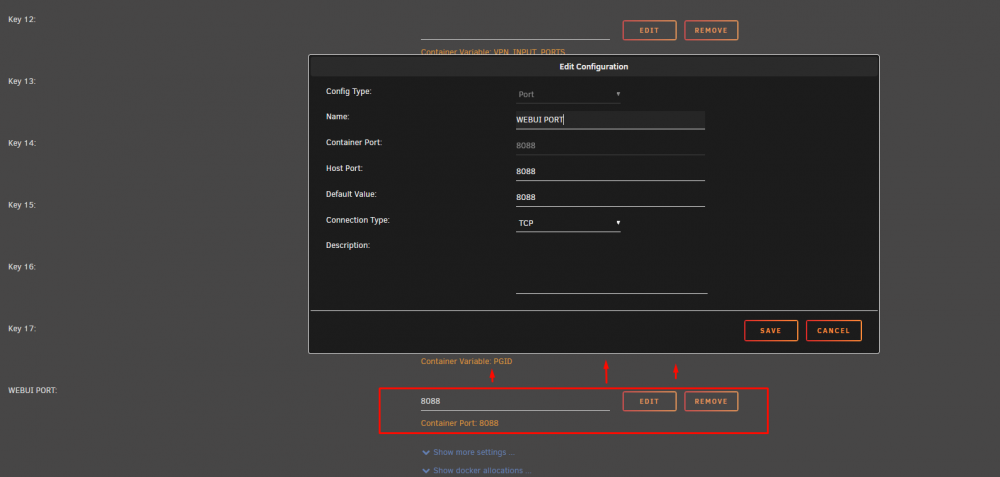Click the Default Value input field
The width and height of the screenshot is (1000, 477).
click(x=610, y=197)
